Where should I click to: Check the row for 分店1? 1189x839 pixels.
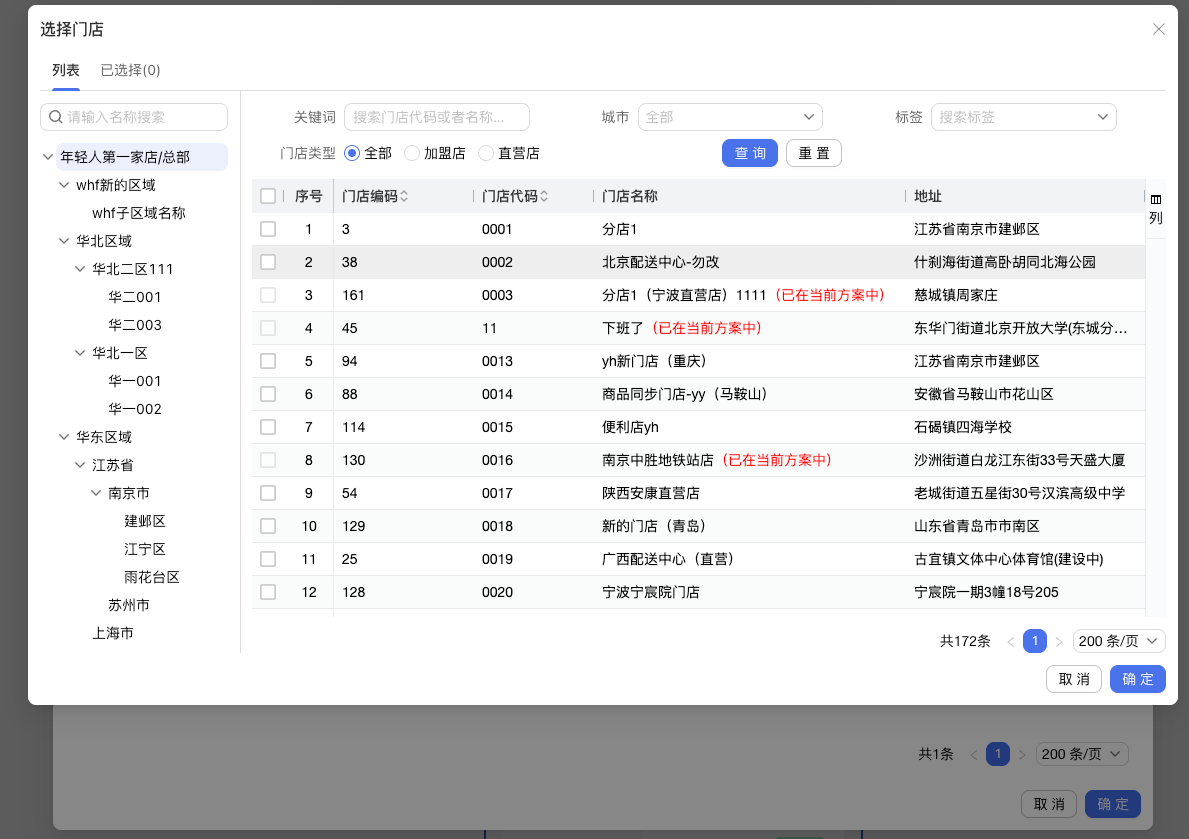pyautogui.click(x=268, y=229)
